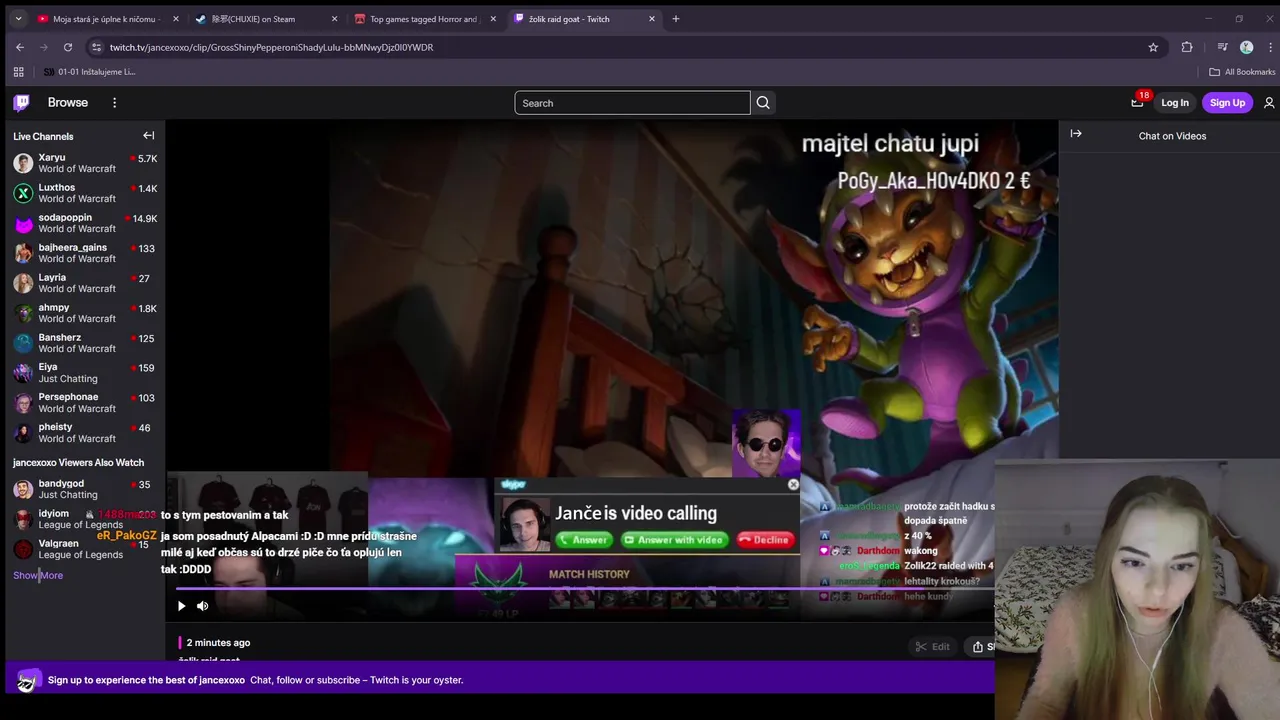Bookmark this page with star icon
This screenshot has height=720, width=1280.
pyautogui.click(x=1153, y=47)
